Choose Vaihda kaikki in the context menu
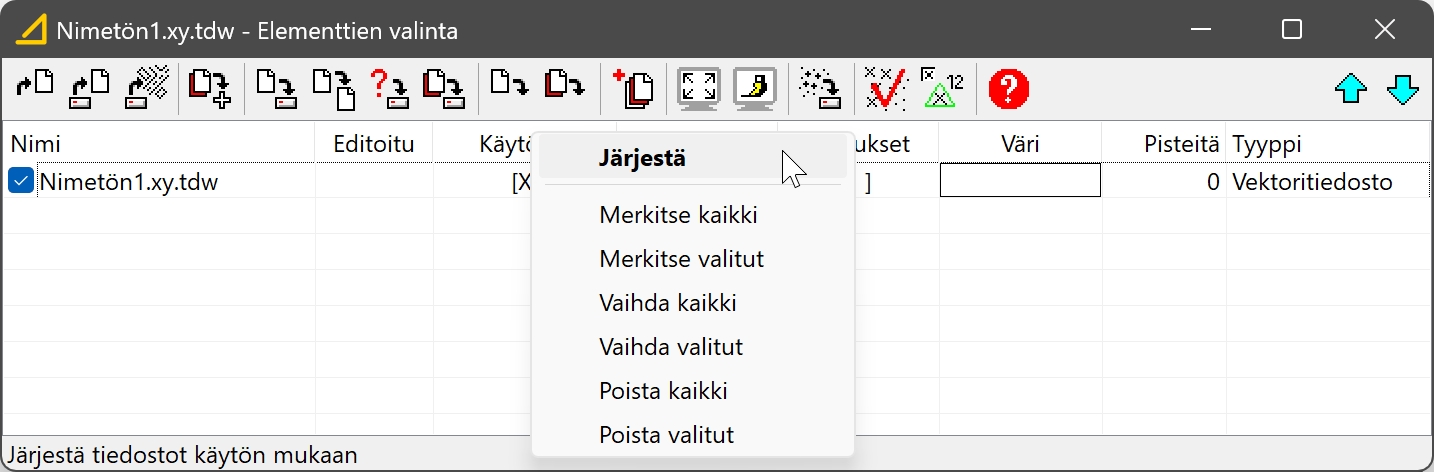This screenshot has width=1434, height=472. tap(692, 303)
